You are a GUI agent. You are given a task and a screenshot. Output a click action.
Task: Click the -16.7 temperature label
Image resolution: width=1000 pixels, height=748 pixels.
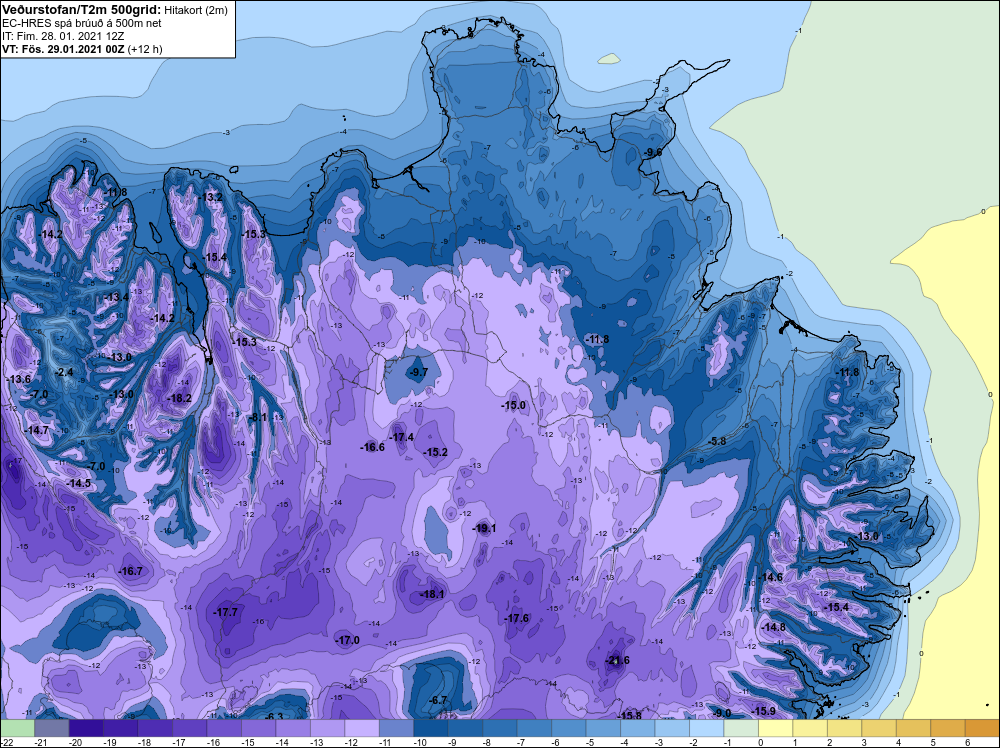coord(131,571)
